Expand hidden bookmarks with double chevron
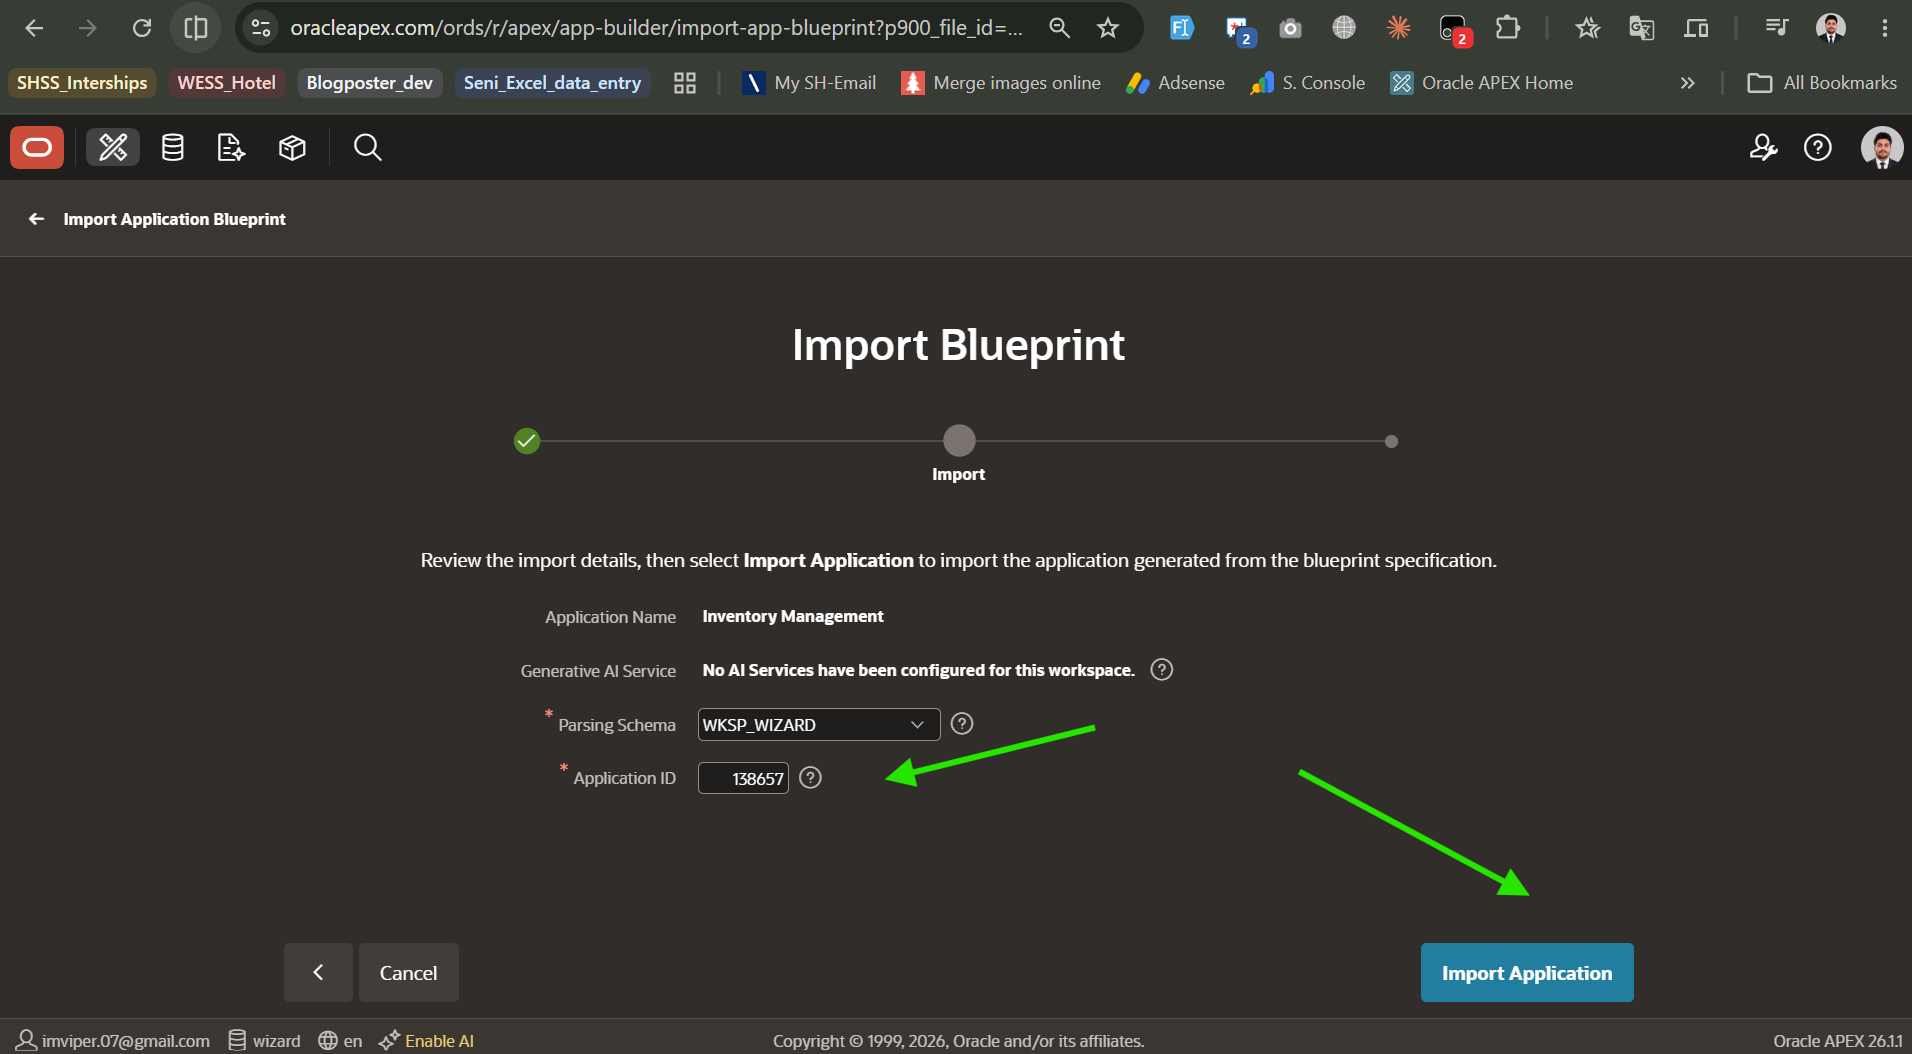 (x=1688, y=83)
